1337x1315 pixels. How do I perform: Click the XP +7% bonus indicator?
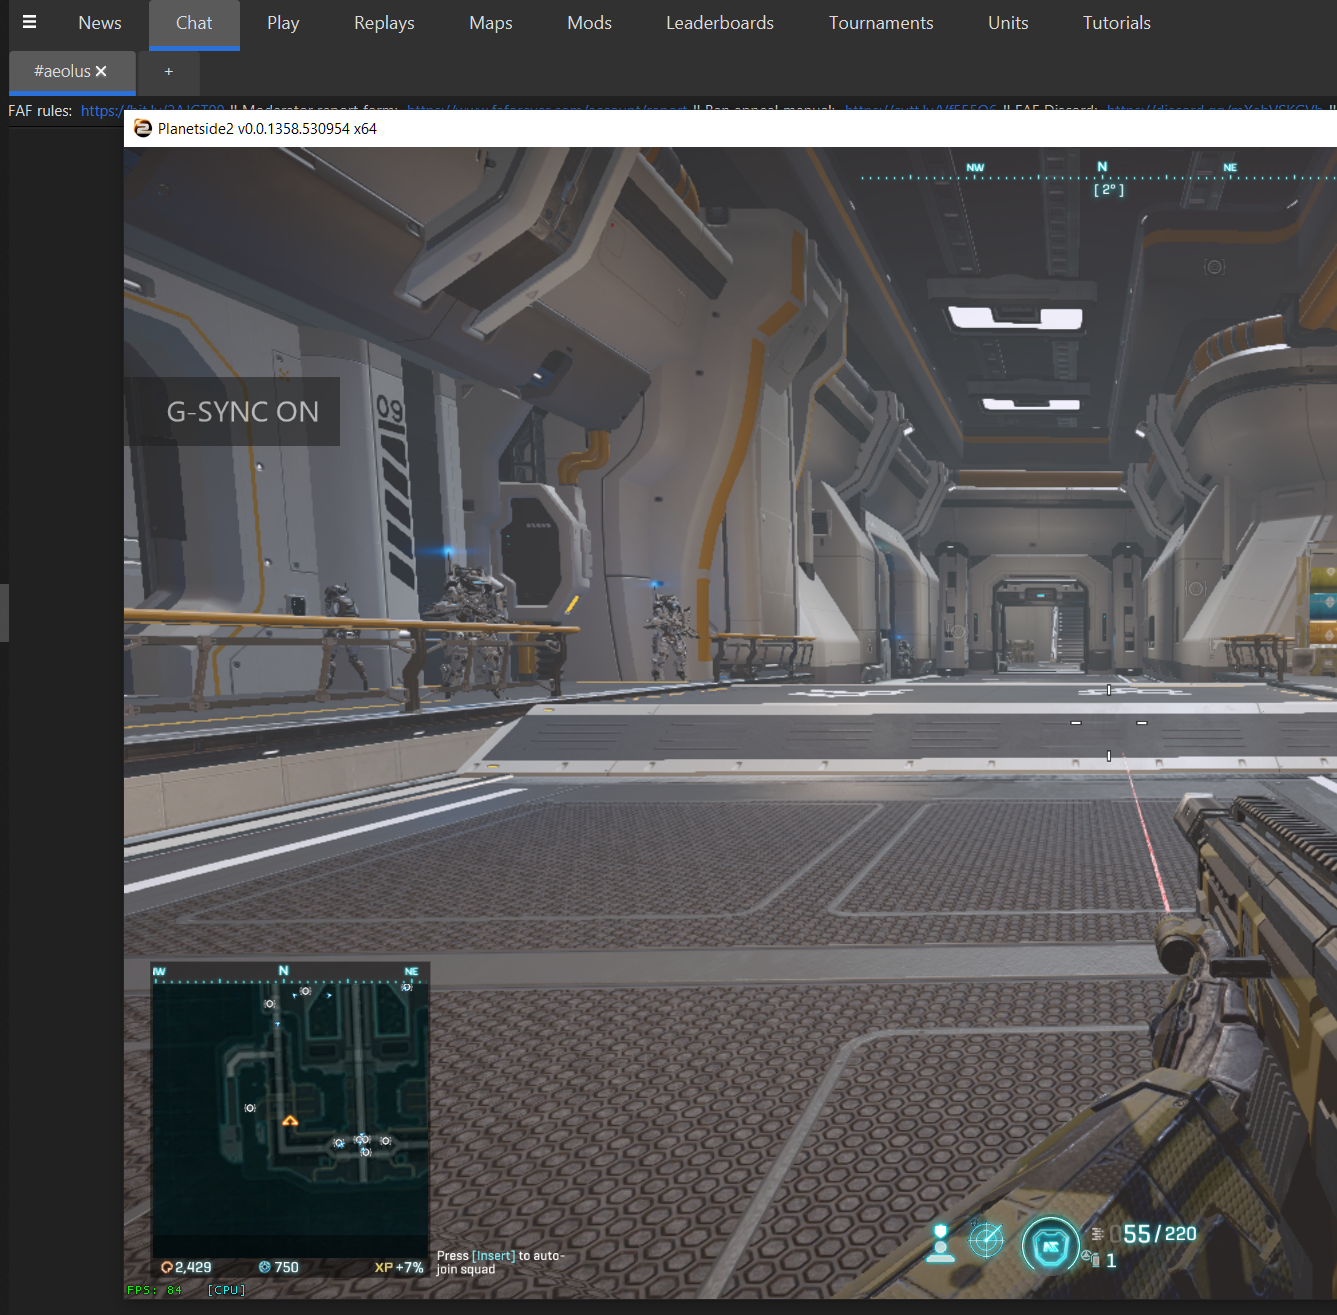[x=399, y=1267]
